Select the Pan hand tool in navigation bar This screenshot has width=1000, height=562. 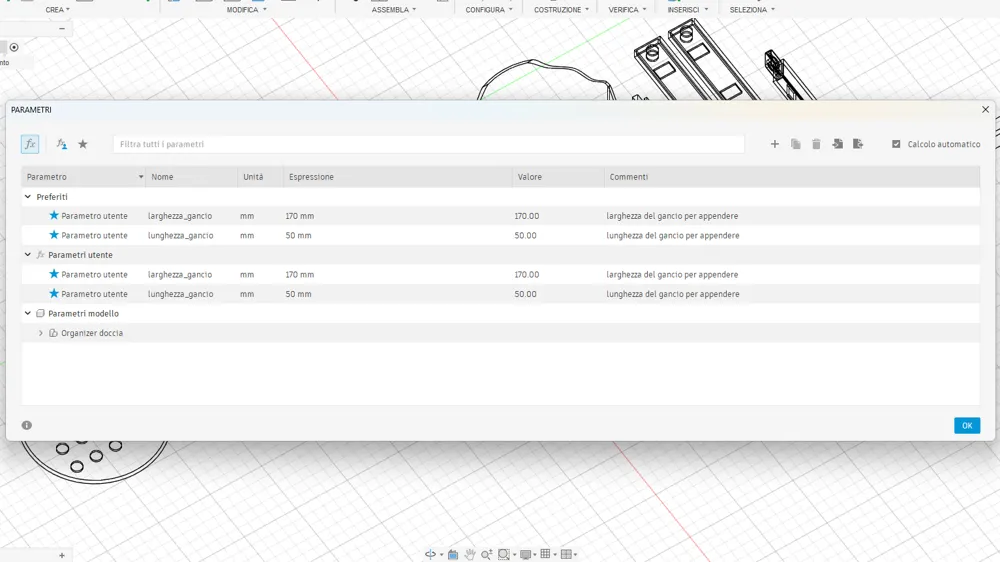470,554
